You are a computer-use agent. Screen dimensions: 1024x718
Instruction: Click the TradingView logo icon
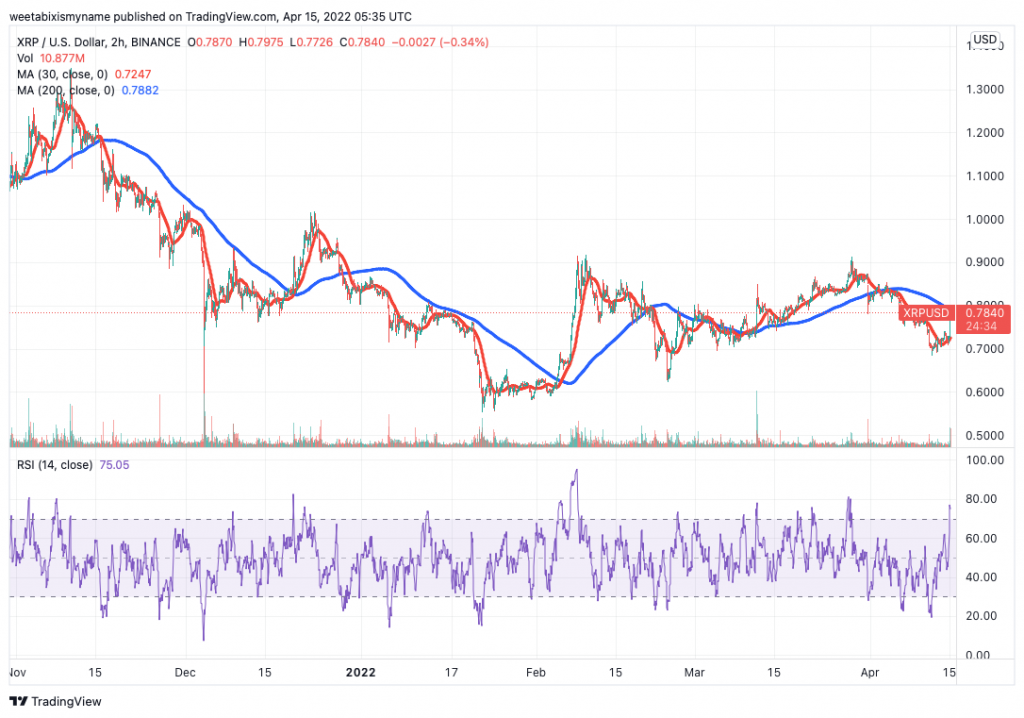coord(19,701)
